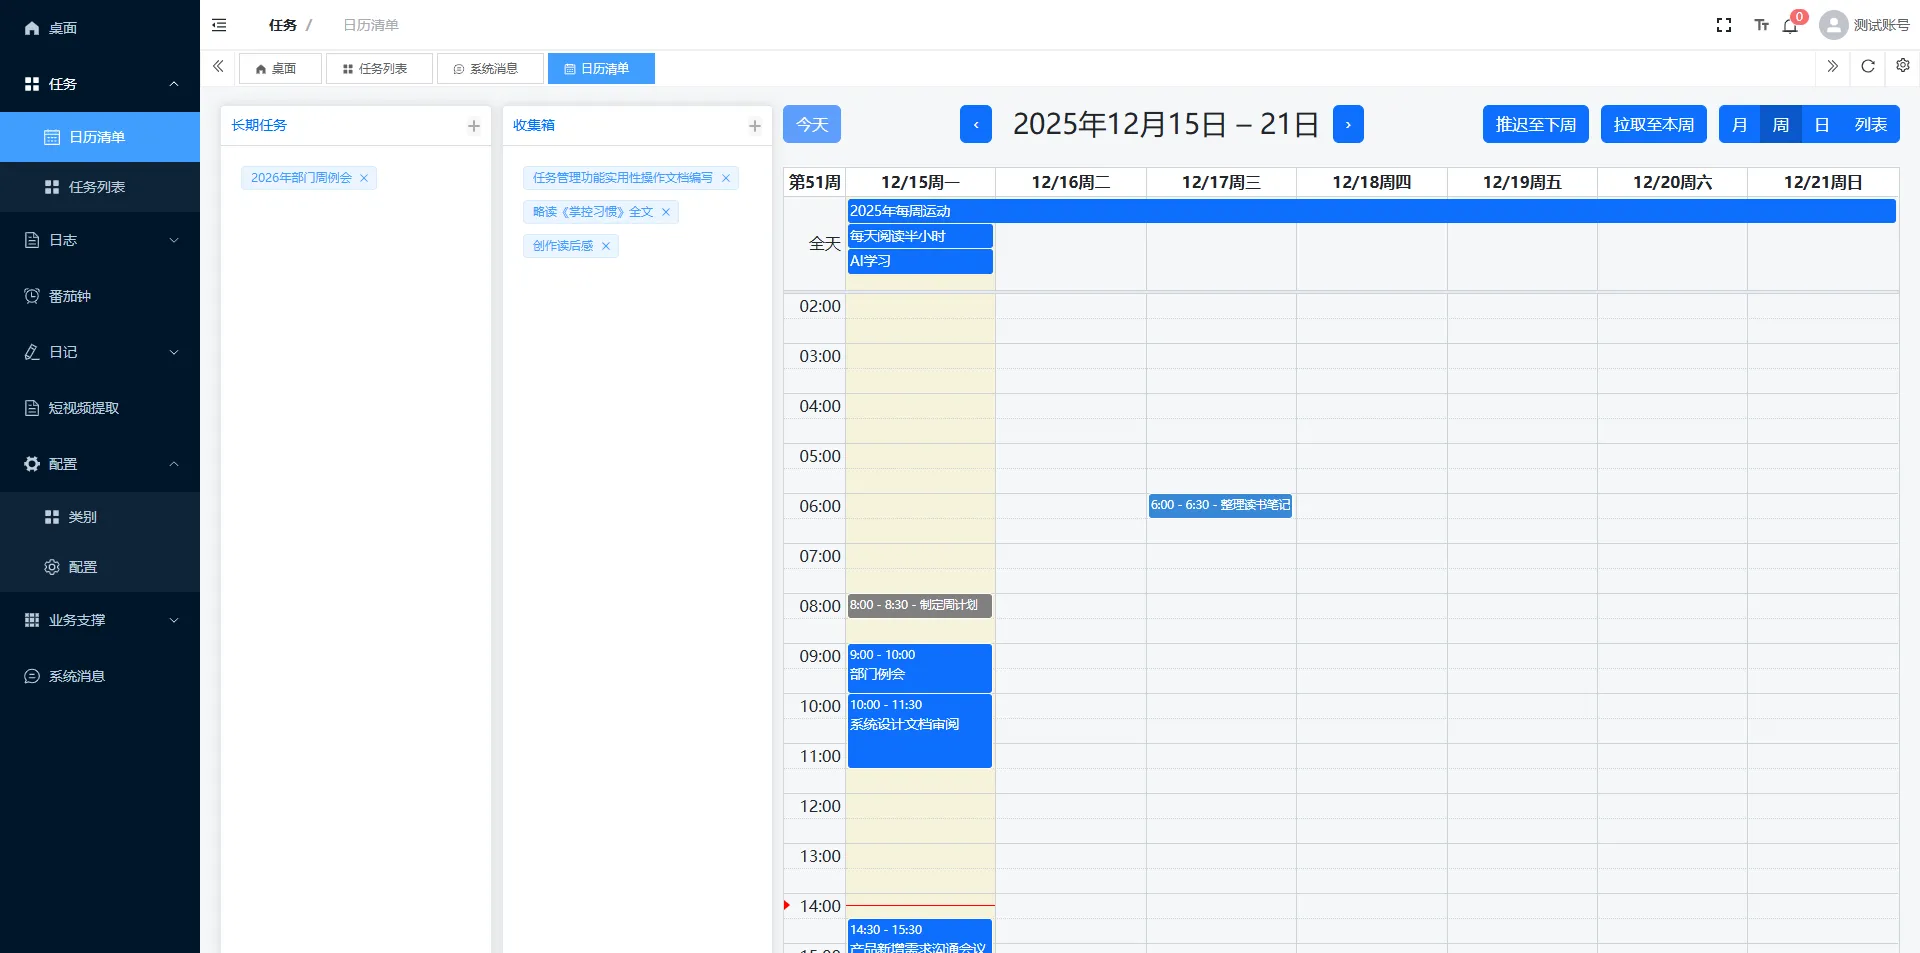Switch calendar to 列表 view
Image resolution: width=1920 pixels, height=953 pixels.
1870,125
